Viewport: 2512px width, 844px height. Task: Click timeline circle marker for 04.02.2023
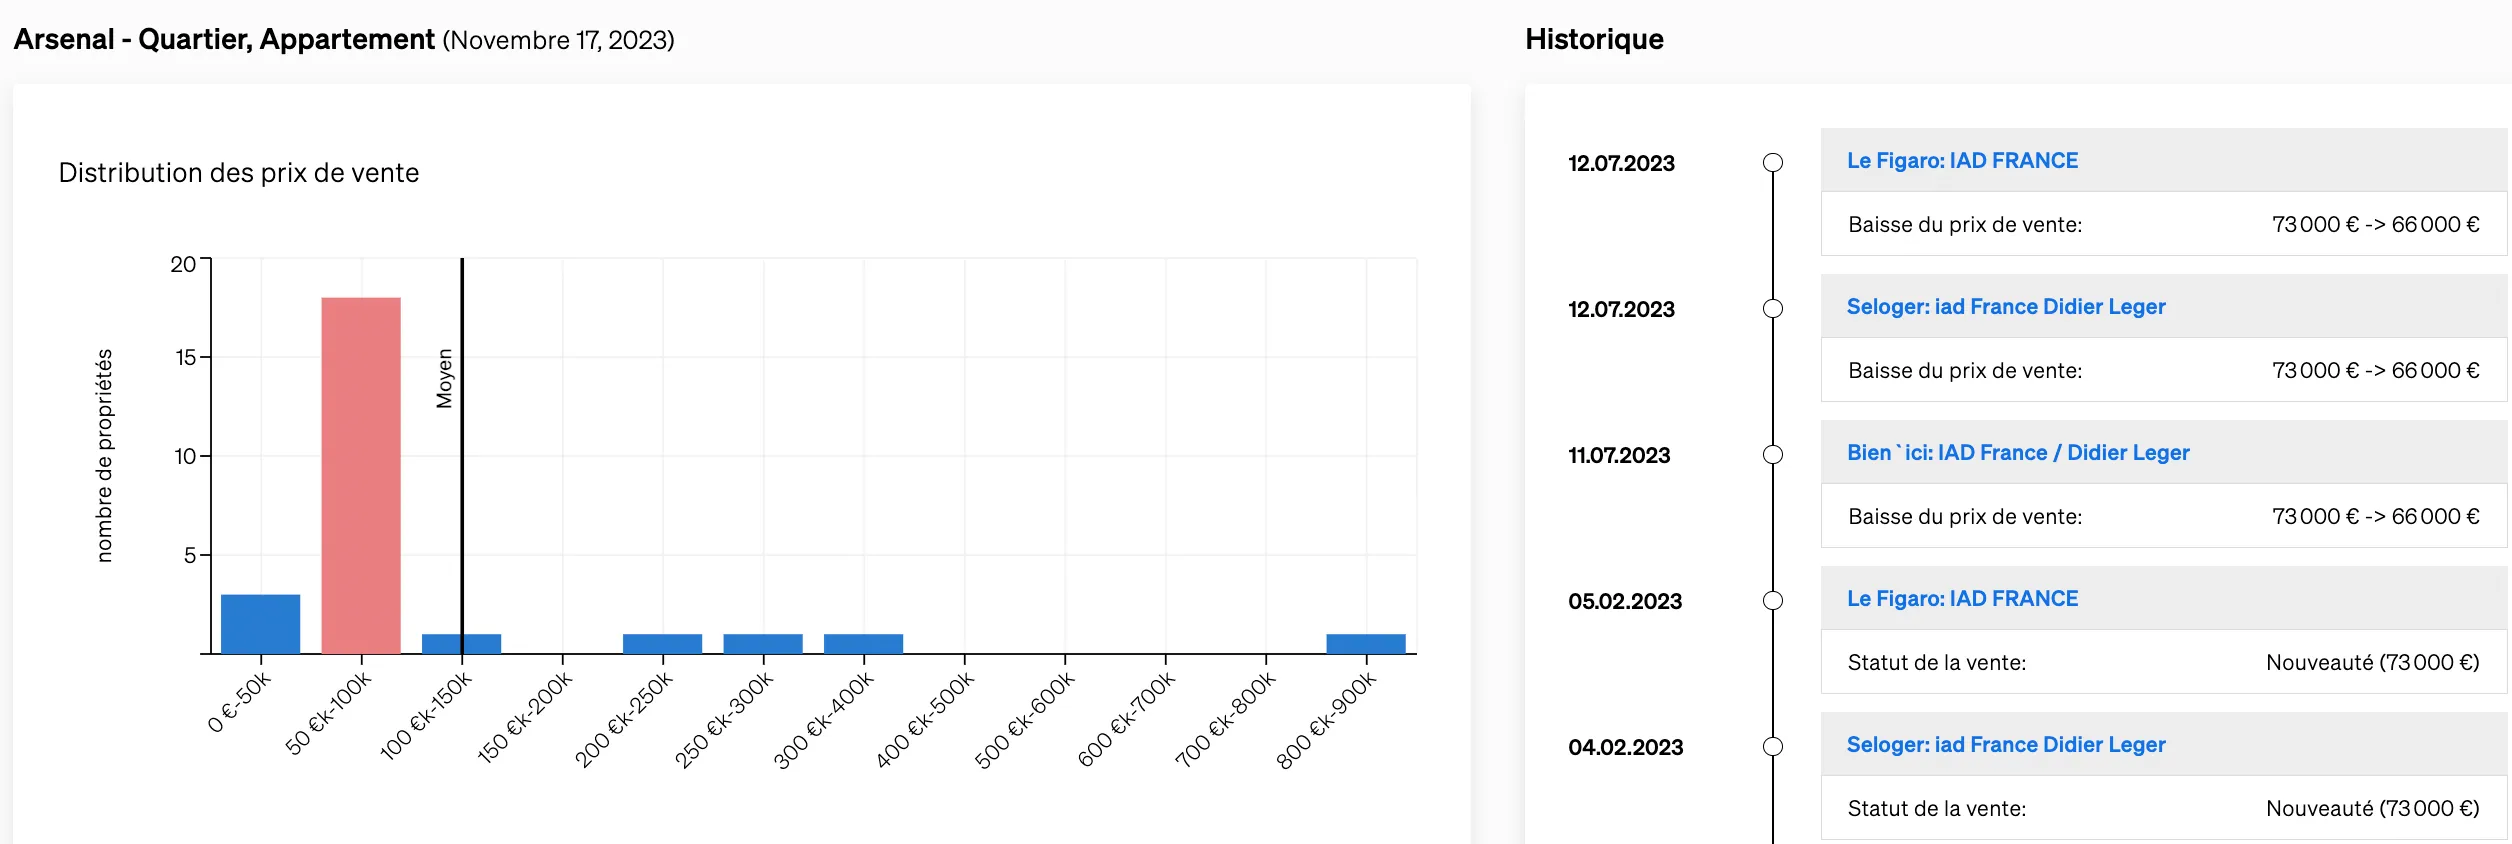pyautogui.click(x=1773, y=746)
